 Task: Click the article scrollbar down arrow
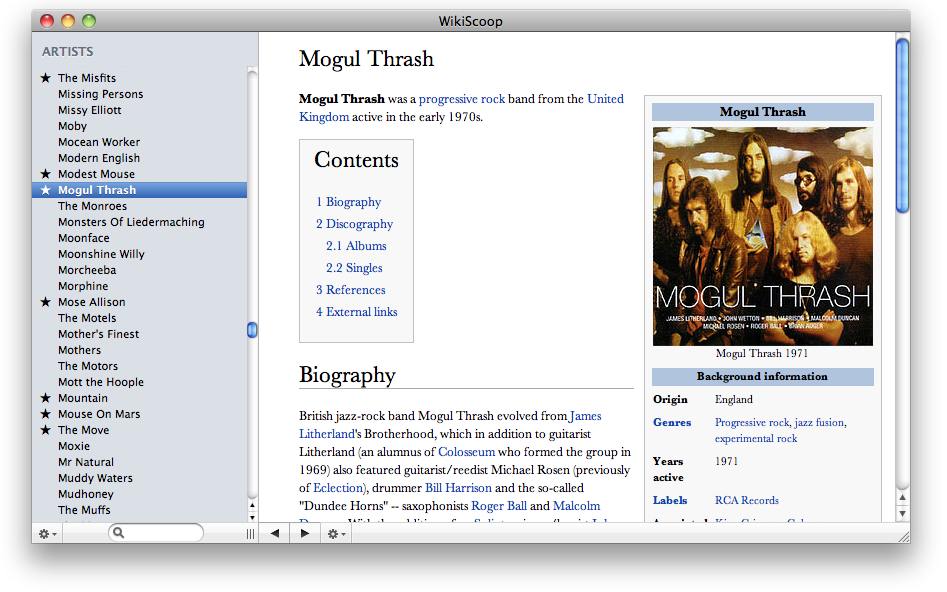pyautogui.click(x=902, y=513)
